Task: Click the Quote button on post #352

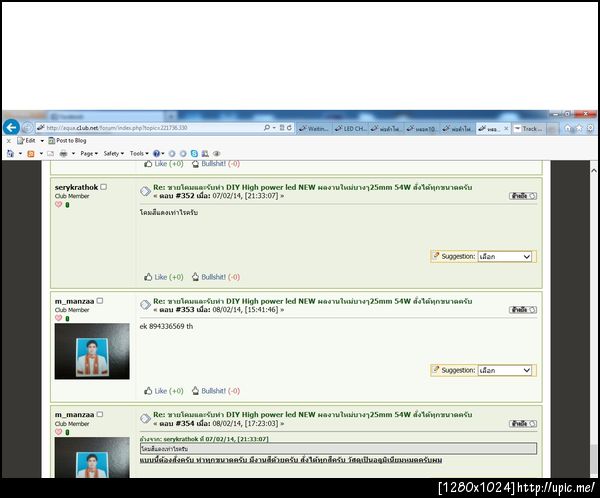Action: pyautogui.click(x=523, y=196)
